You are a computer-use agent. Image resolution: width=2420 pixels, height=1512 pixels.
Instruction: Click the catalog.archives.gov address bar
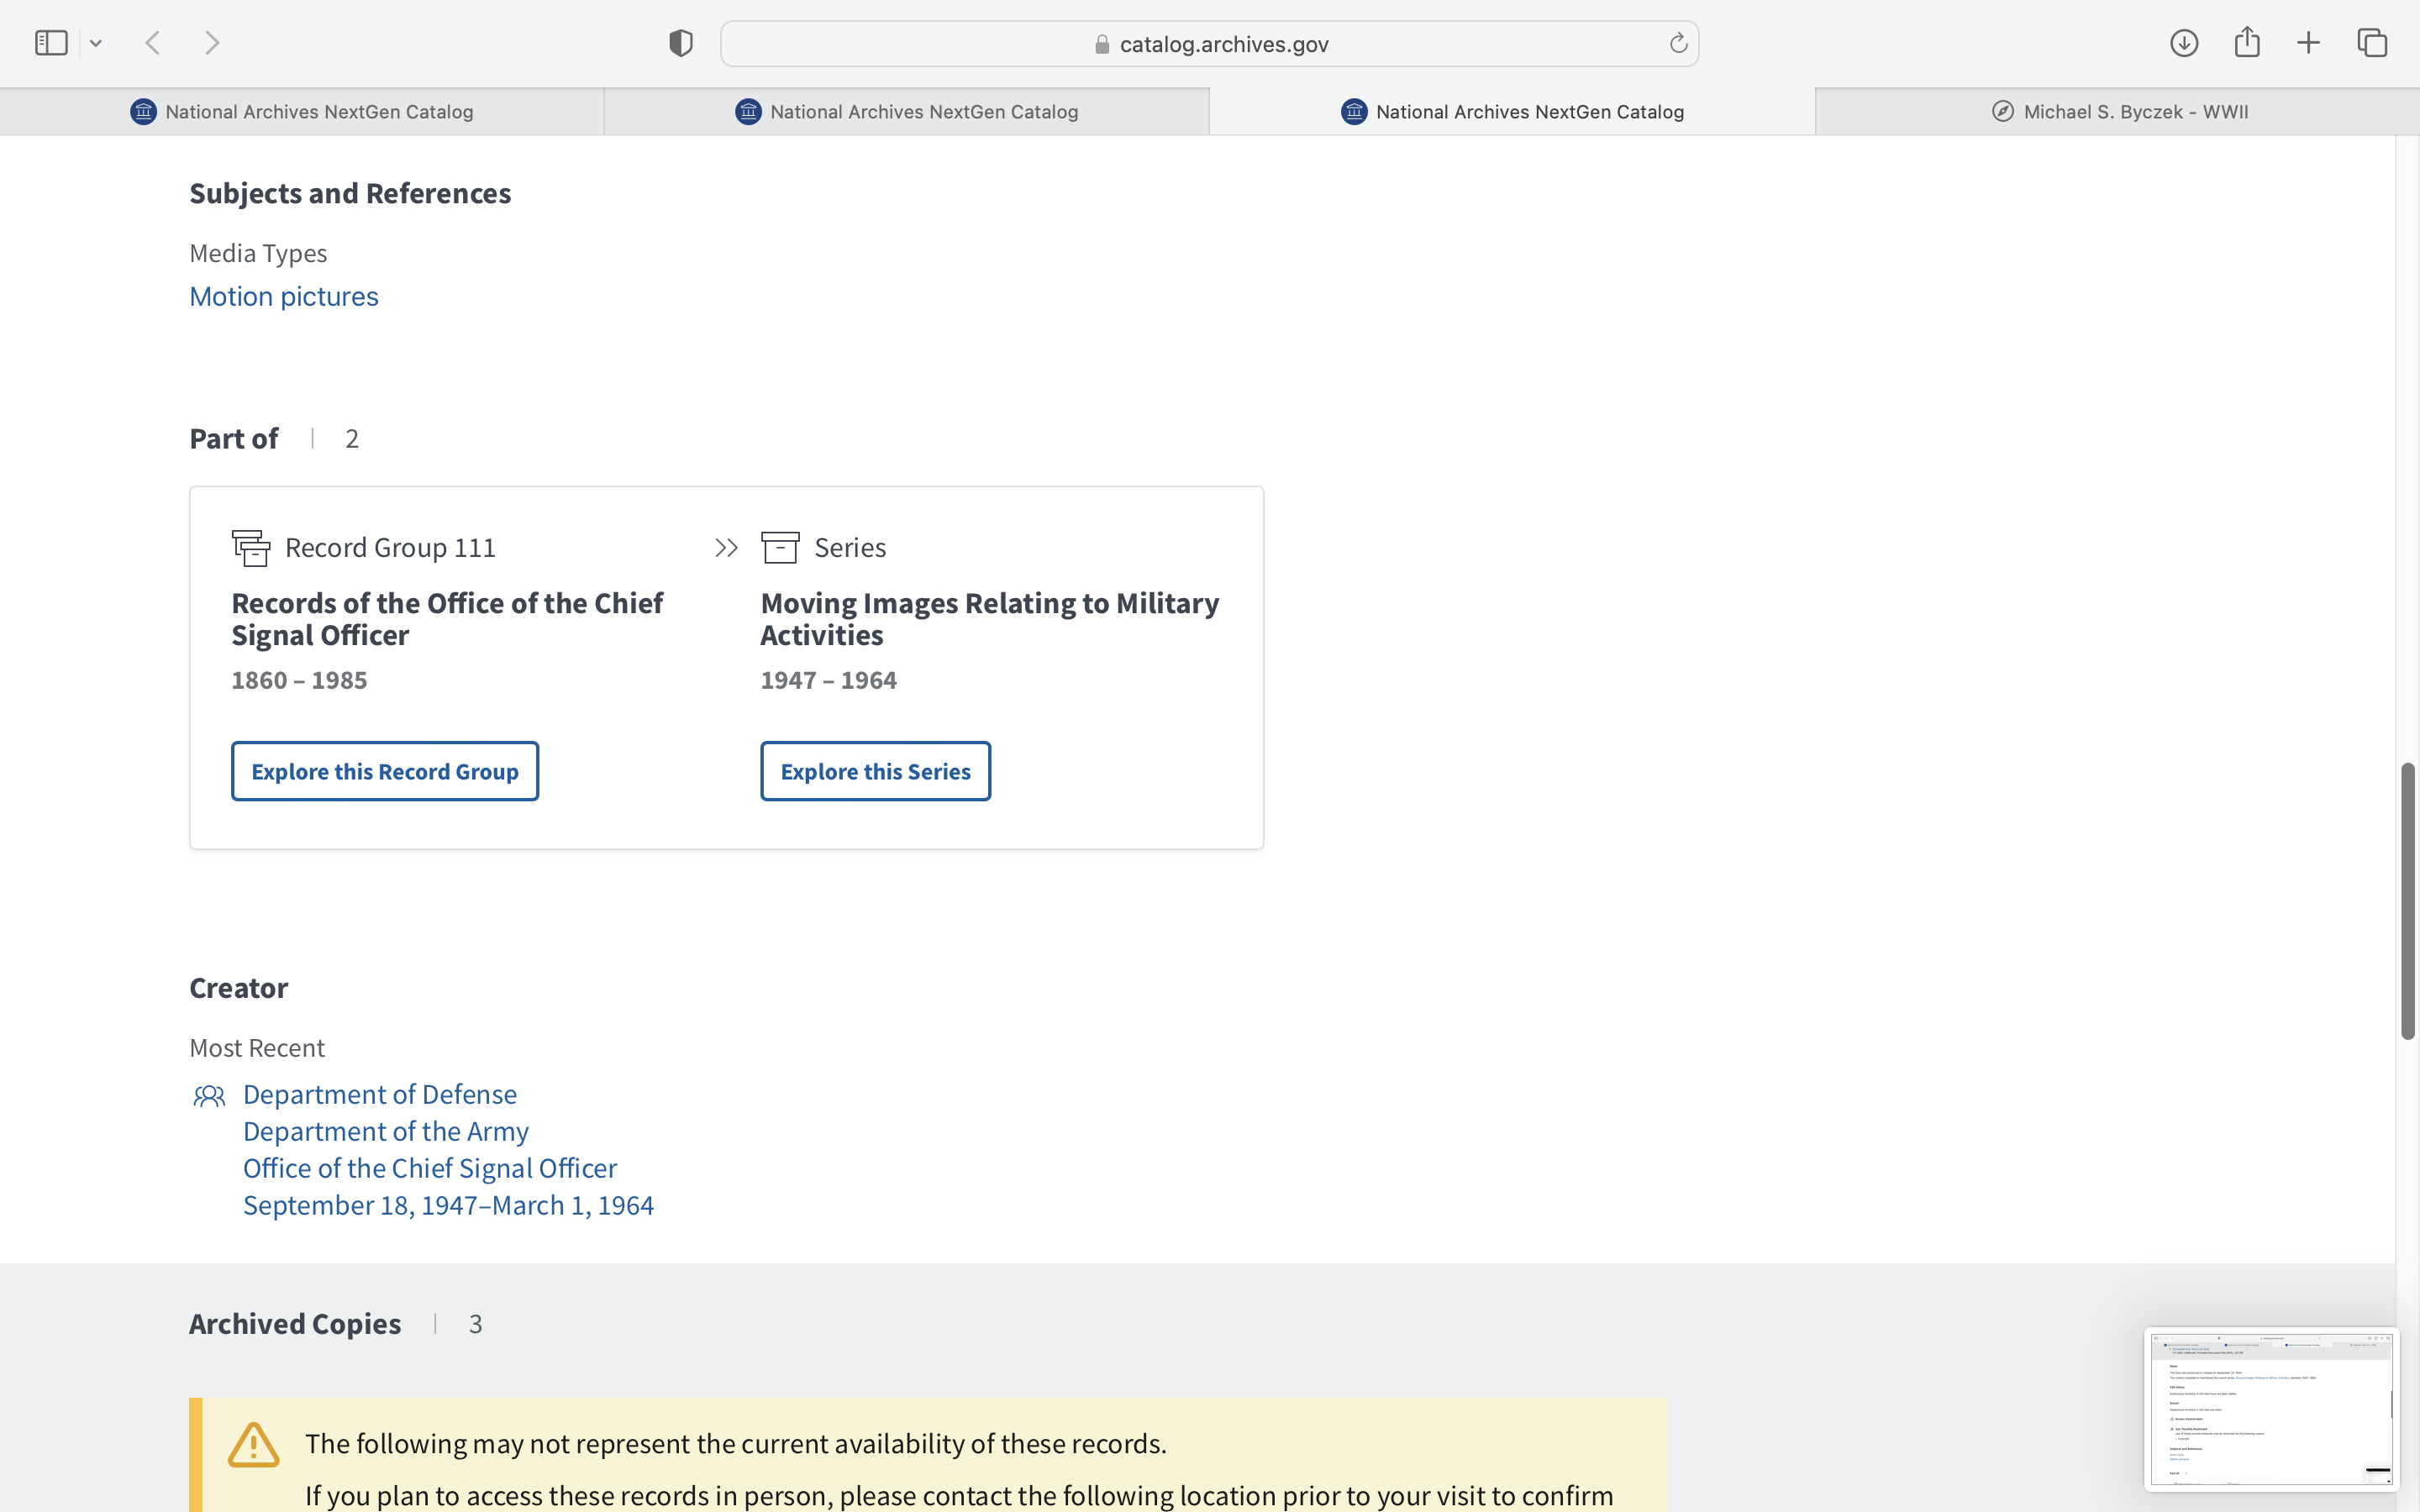[x=1210, y=44]
